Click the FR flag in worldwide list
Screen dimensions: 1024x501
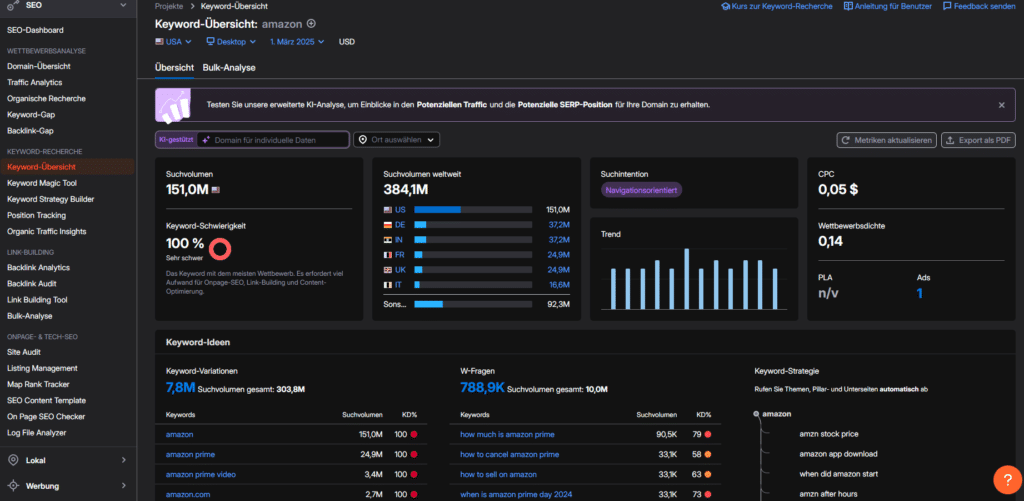coord(387,255)
